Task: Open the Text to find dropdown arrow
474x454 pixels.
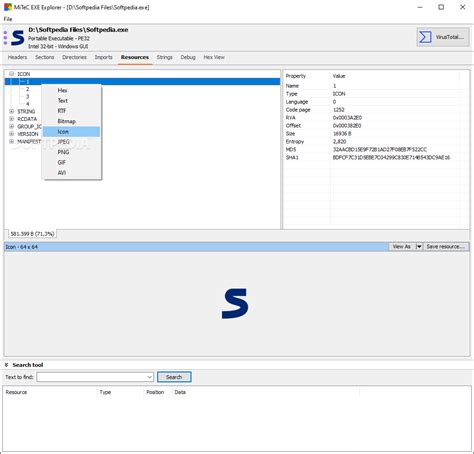Action: [150, 377]
